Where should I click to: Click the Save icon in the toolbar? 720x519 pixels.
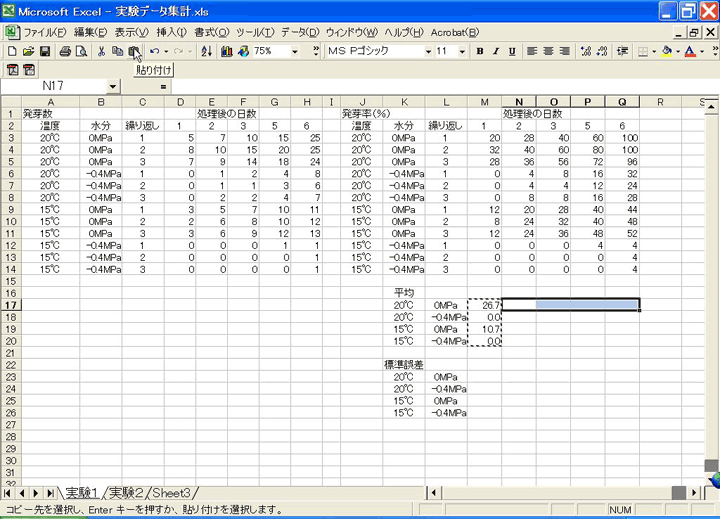click(45, 51)
